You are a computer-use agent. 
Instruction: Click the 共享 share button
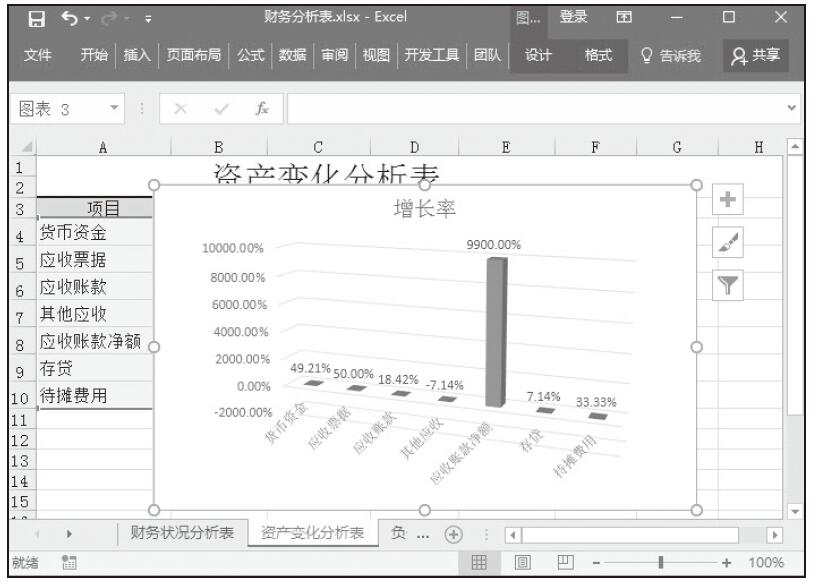tap(757, 56)
